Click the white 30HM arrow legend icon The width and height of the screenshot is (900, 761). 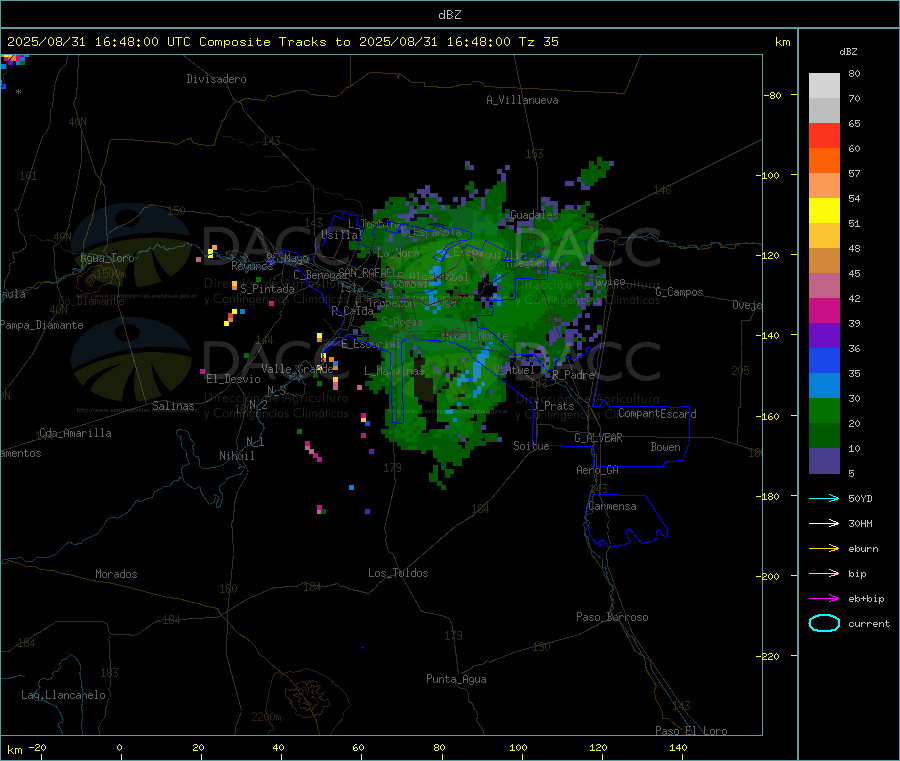(x=824, y=523)
